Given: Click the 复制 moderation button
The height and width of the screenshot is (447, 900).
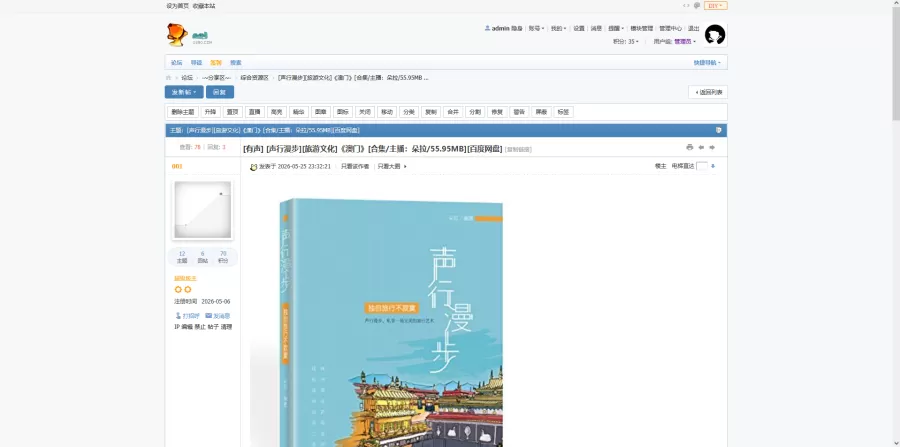Looking at the screenshot, I should click(430, 112).
